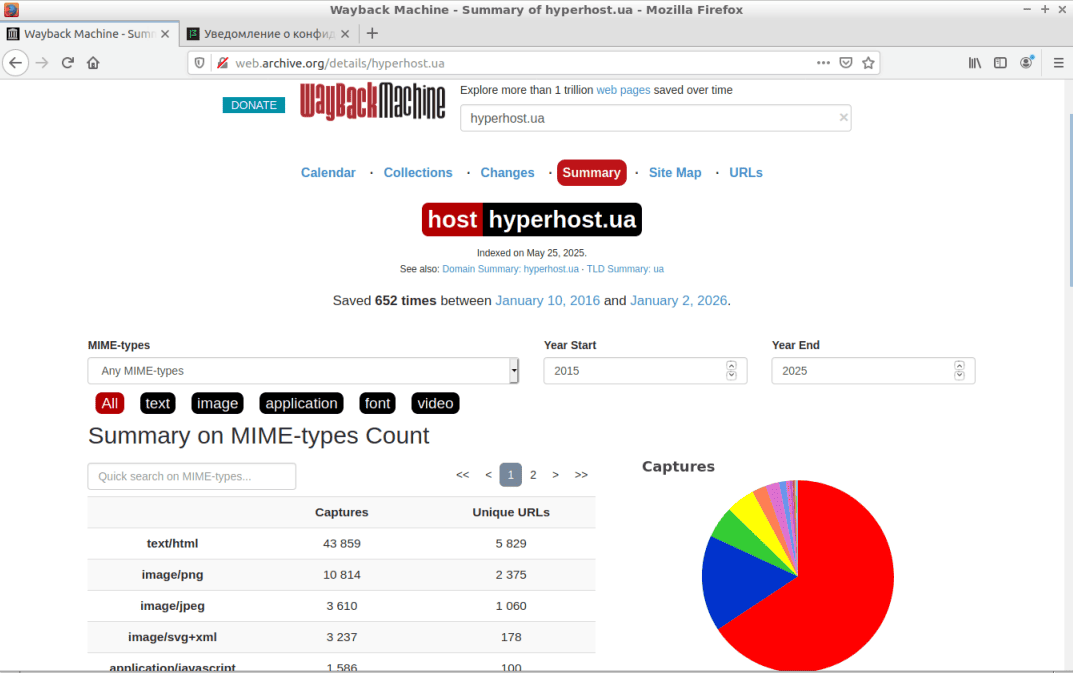Open the Save to Pocket icon
Screen dimensions: 1073x673
point(846,62)
